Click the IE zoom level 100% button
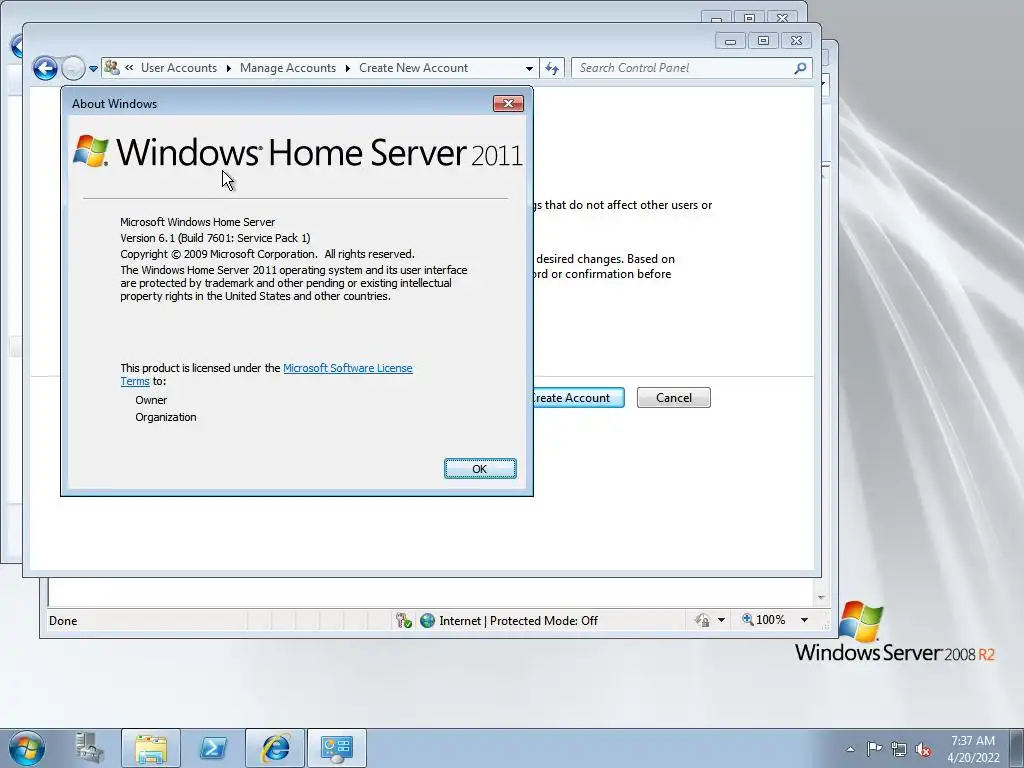The image size is (1024, 768). click(x=763, y=620)
